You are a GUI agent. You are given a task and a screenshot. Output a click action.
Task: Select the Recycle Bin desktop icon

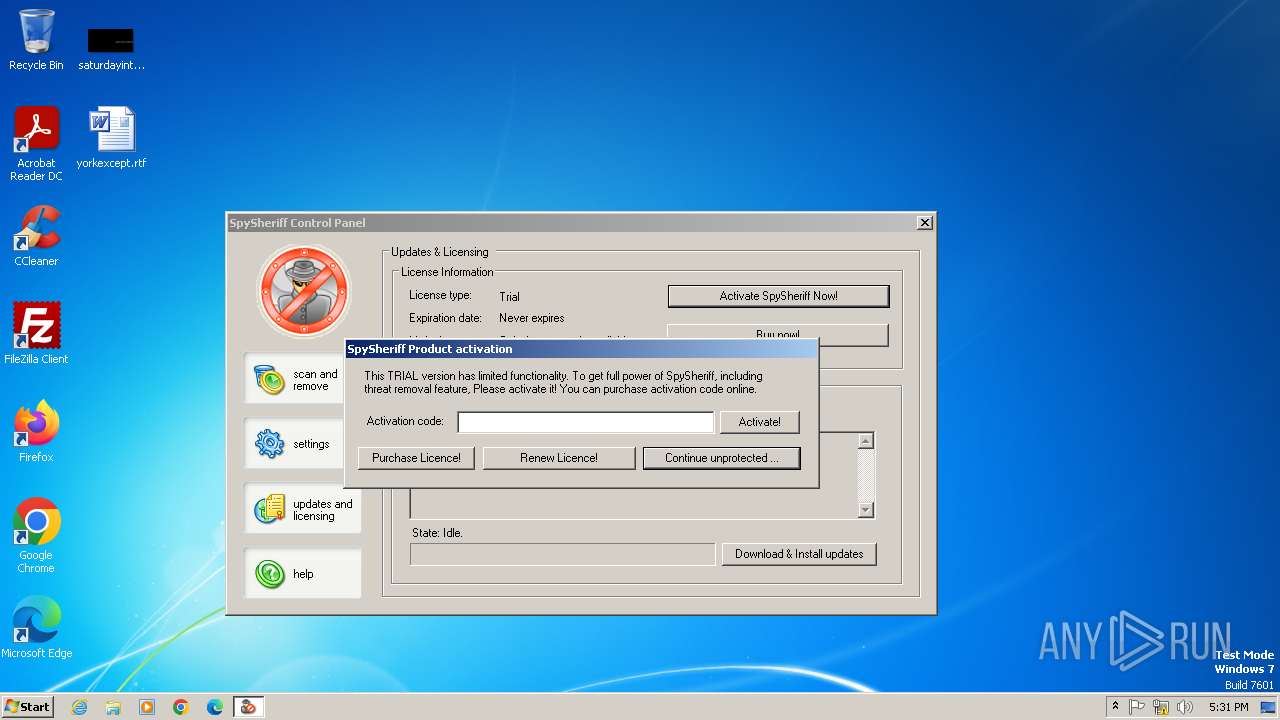point(36,40)
